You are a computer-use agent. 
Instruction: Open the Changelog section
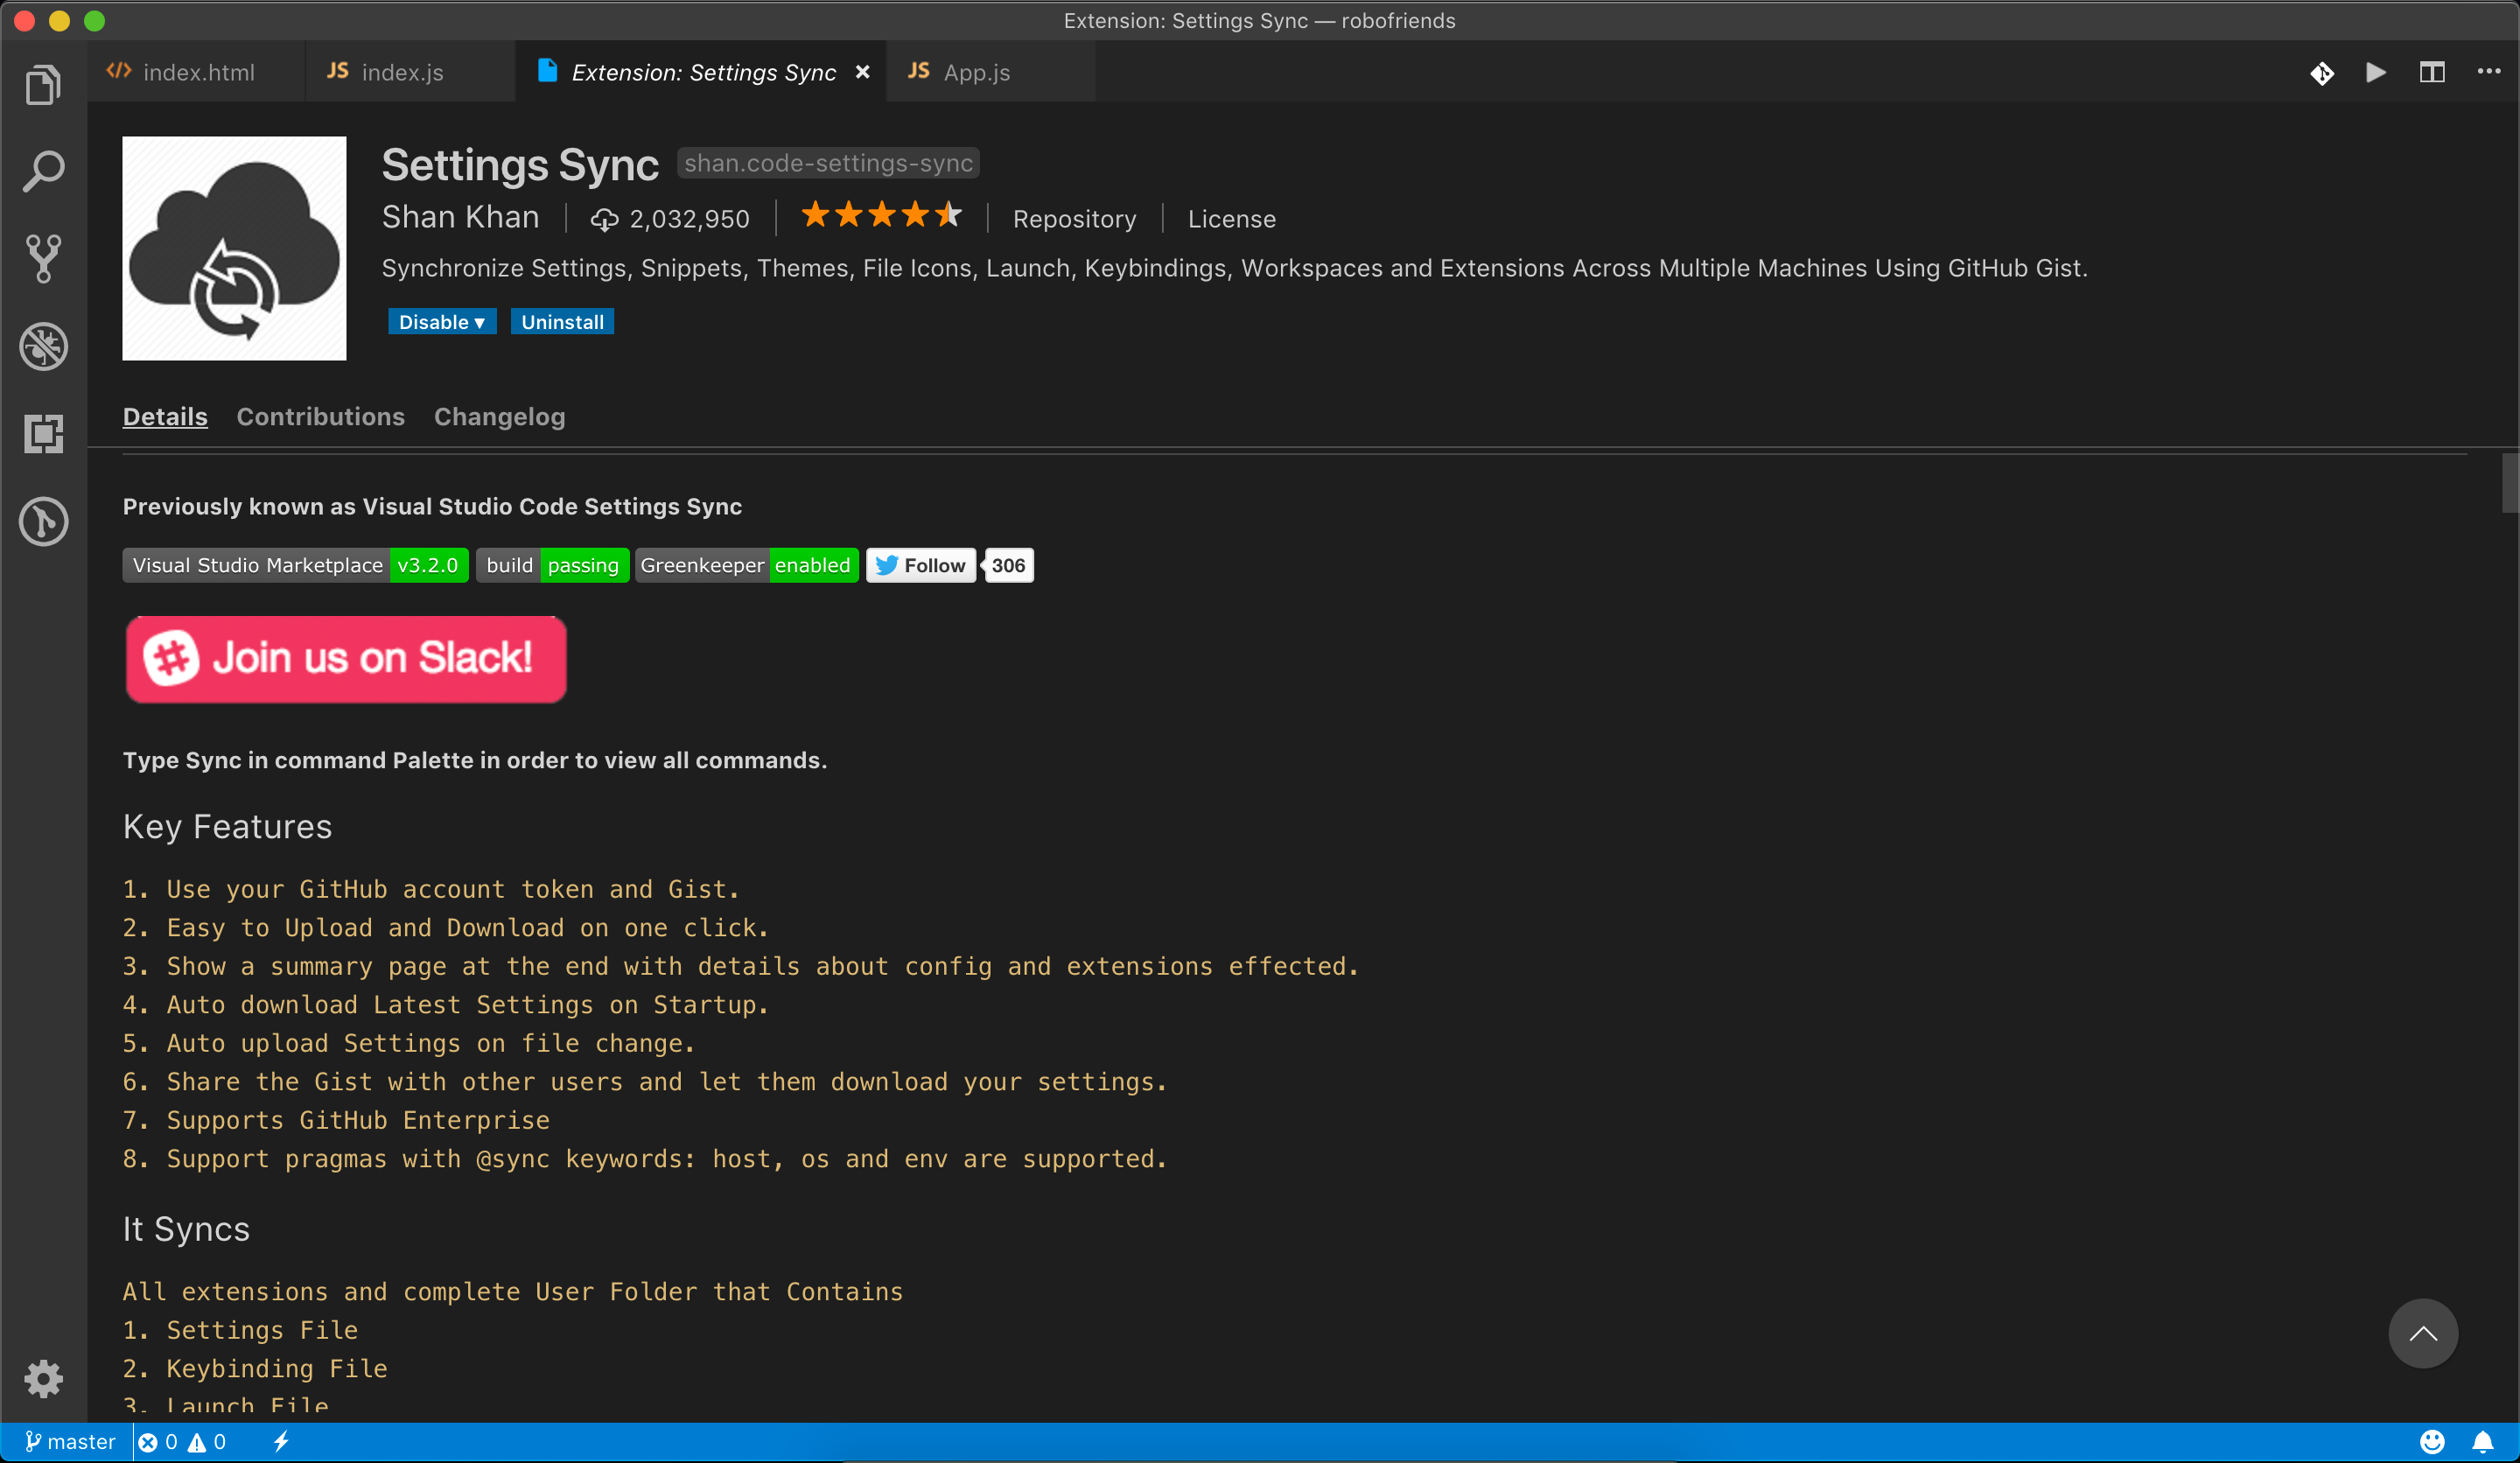coord(499,416)
